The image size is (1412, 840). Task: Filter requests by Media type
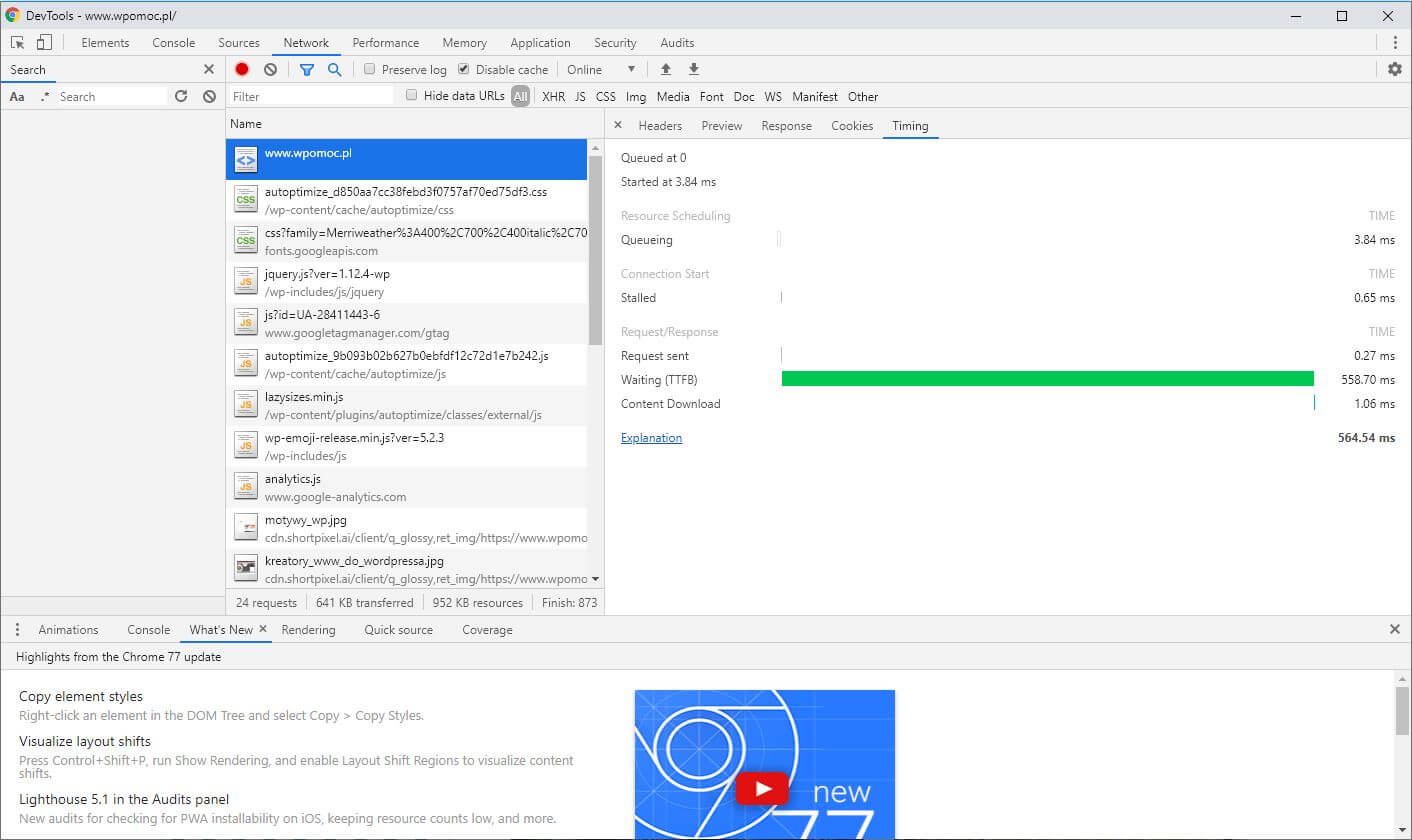[673, 97]
